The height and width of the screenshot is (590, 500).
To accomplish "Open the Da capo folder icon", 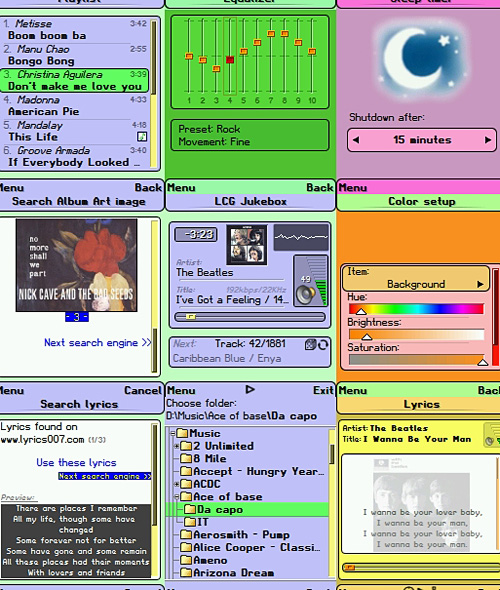I will [x=190, y=509].
